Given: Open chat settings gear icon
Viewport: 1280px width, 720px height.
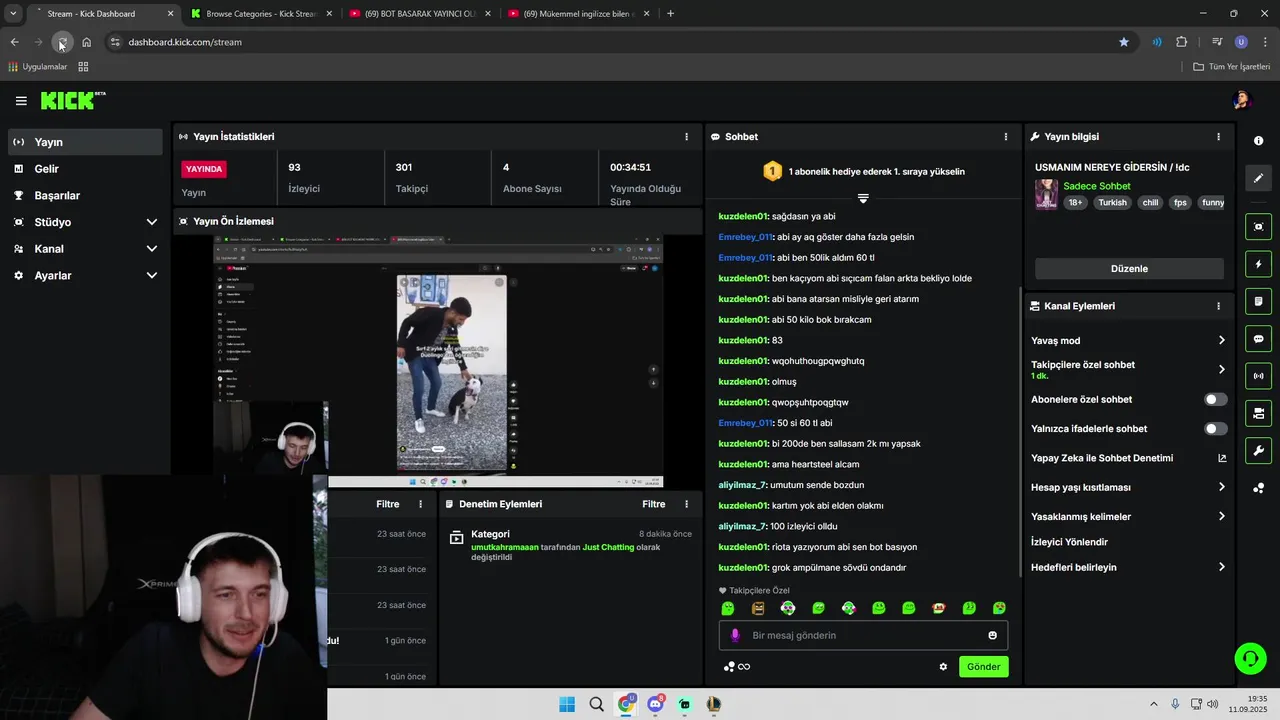Looking at the screenshot, I should (x=943, y=667).
